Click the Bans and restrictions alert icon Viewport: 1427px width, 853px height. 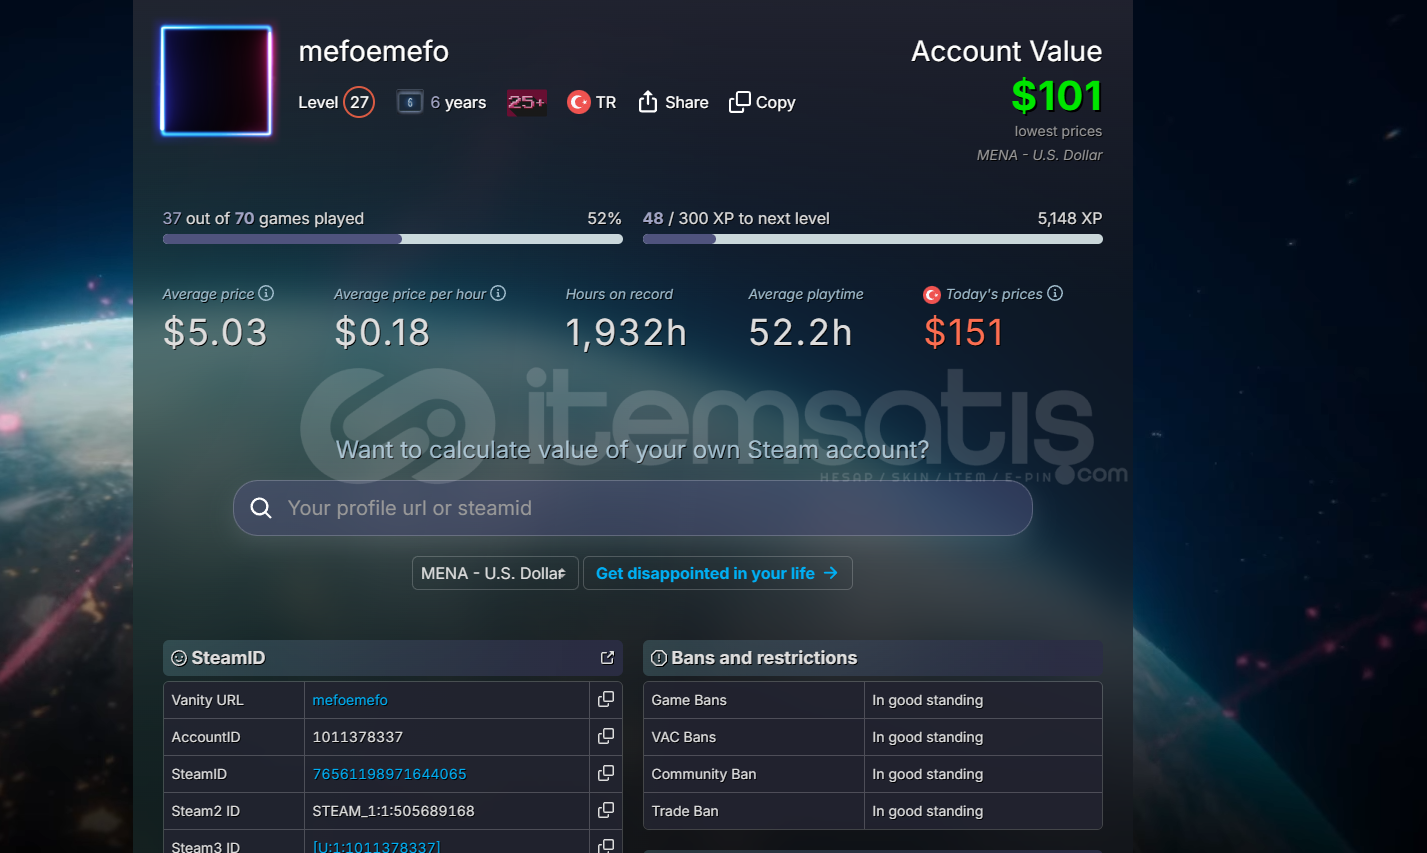tap(659, 658)
